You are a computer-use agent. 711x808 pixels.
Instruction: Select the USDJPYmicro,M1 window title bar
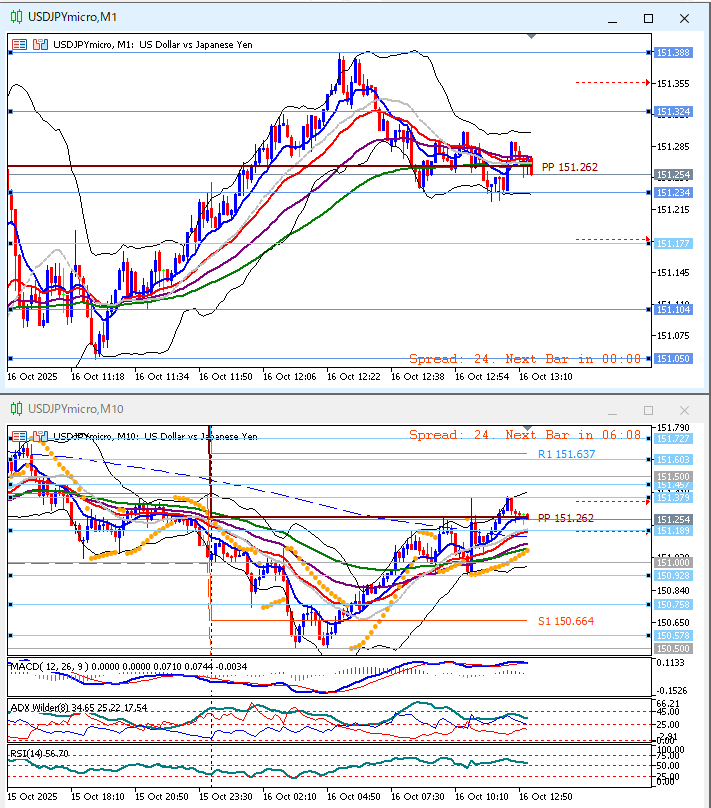300,18
